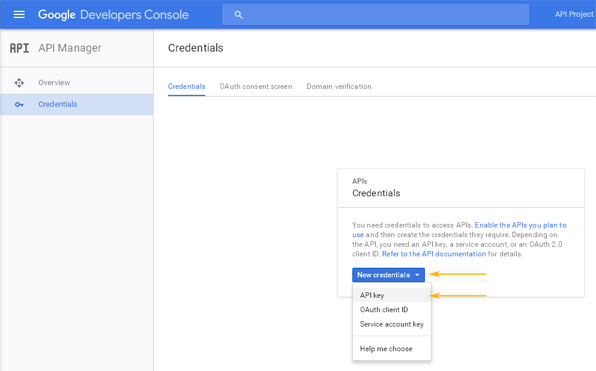Click the API Manager logo

[19, 48]
